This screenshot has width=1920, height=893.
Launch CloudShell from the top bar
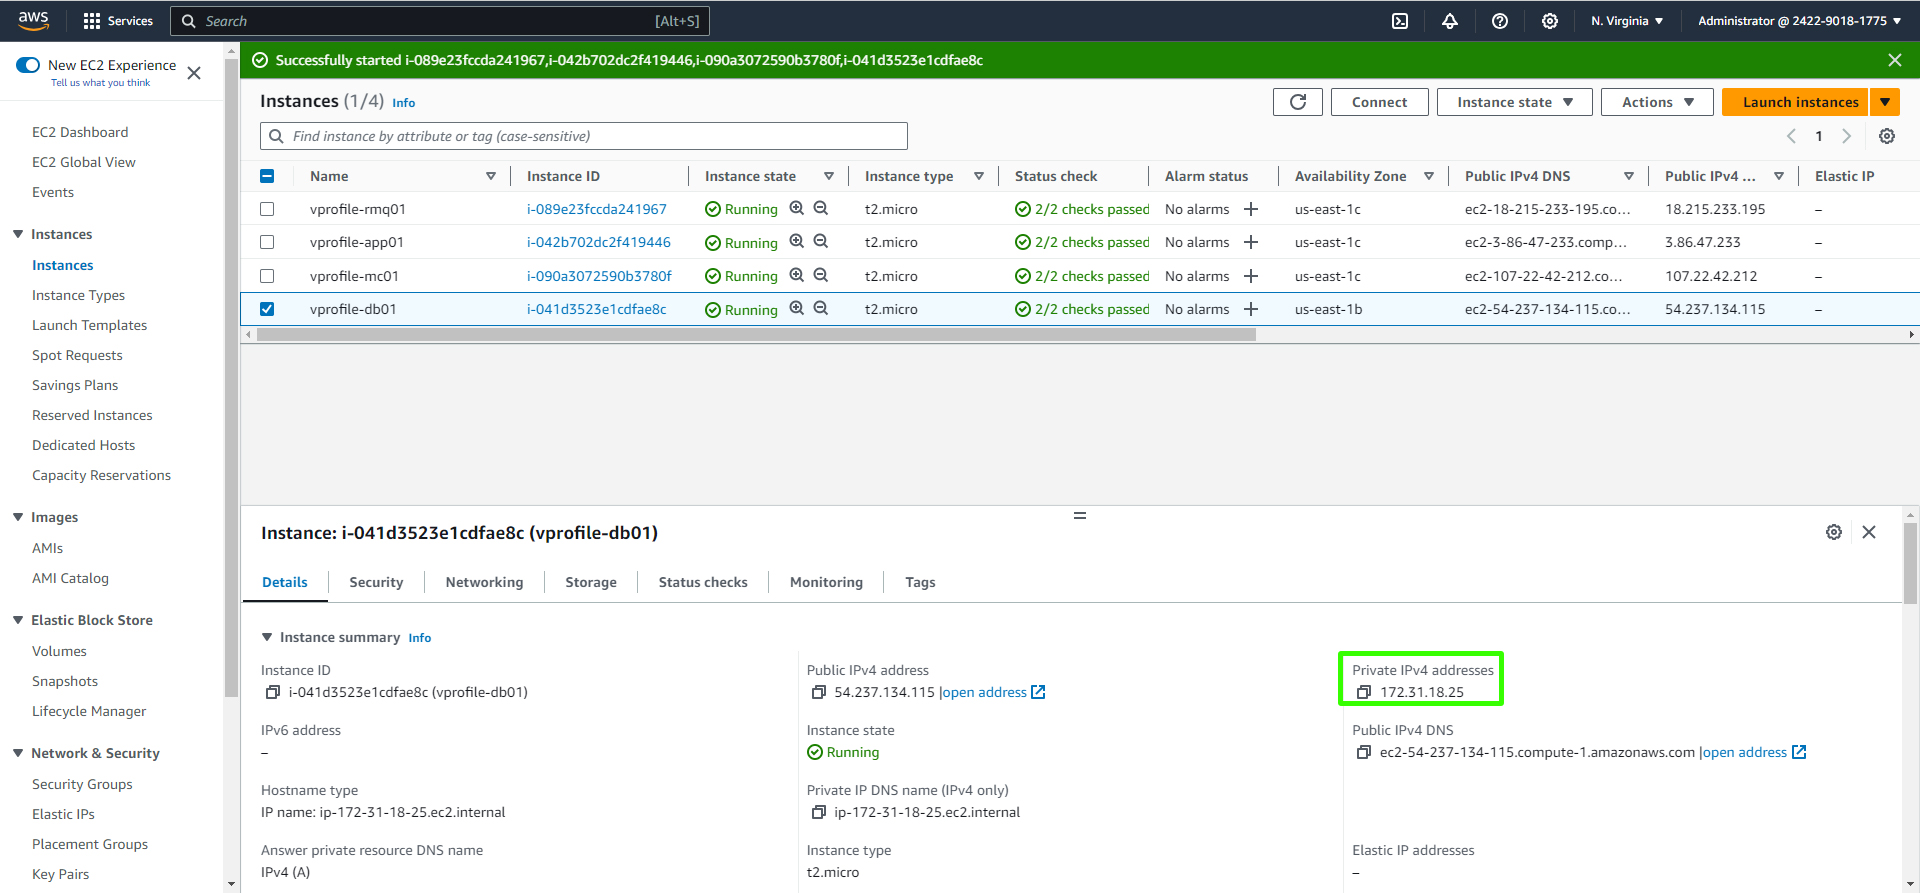tap(1400, 21)
